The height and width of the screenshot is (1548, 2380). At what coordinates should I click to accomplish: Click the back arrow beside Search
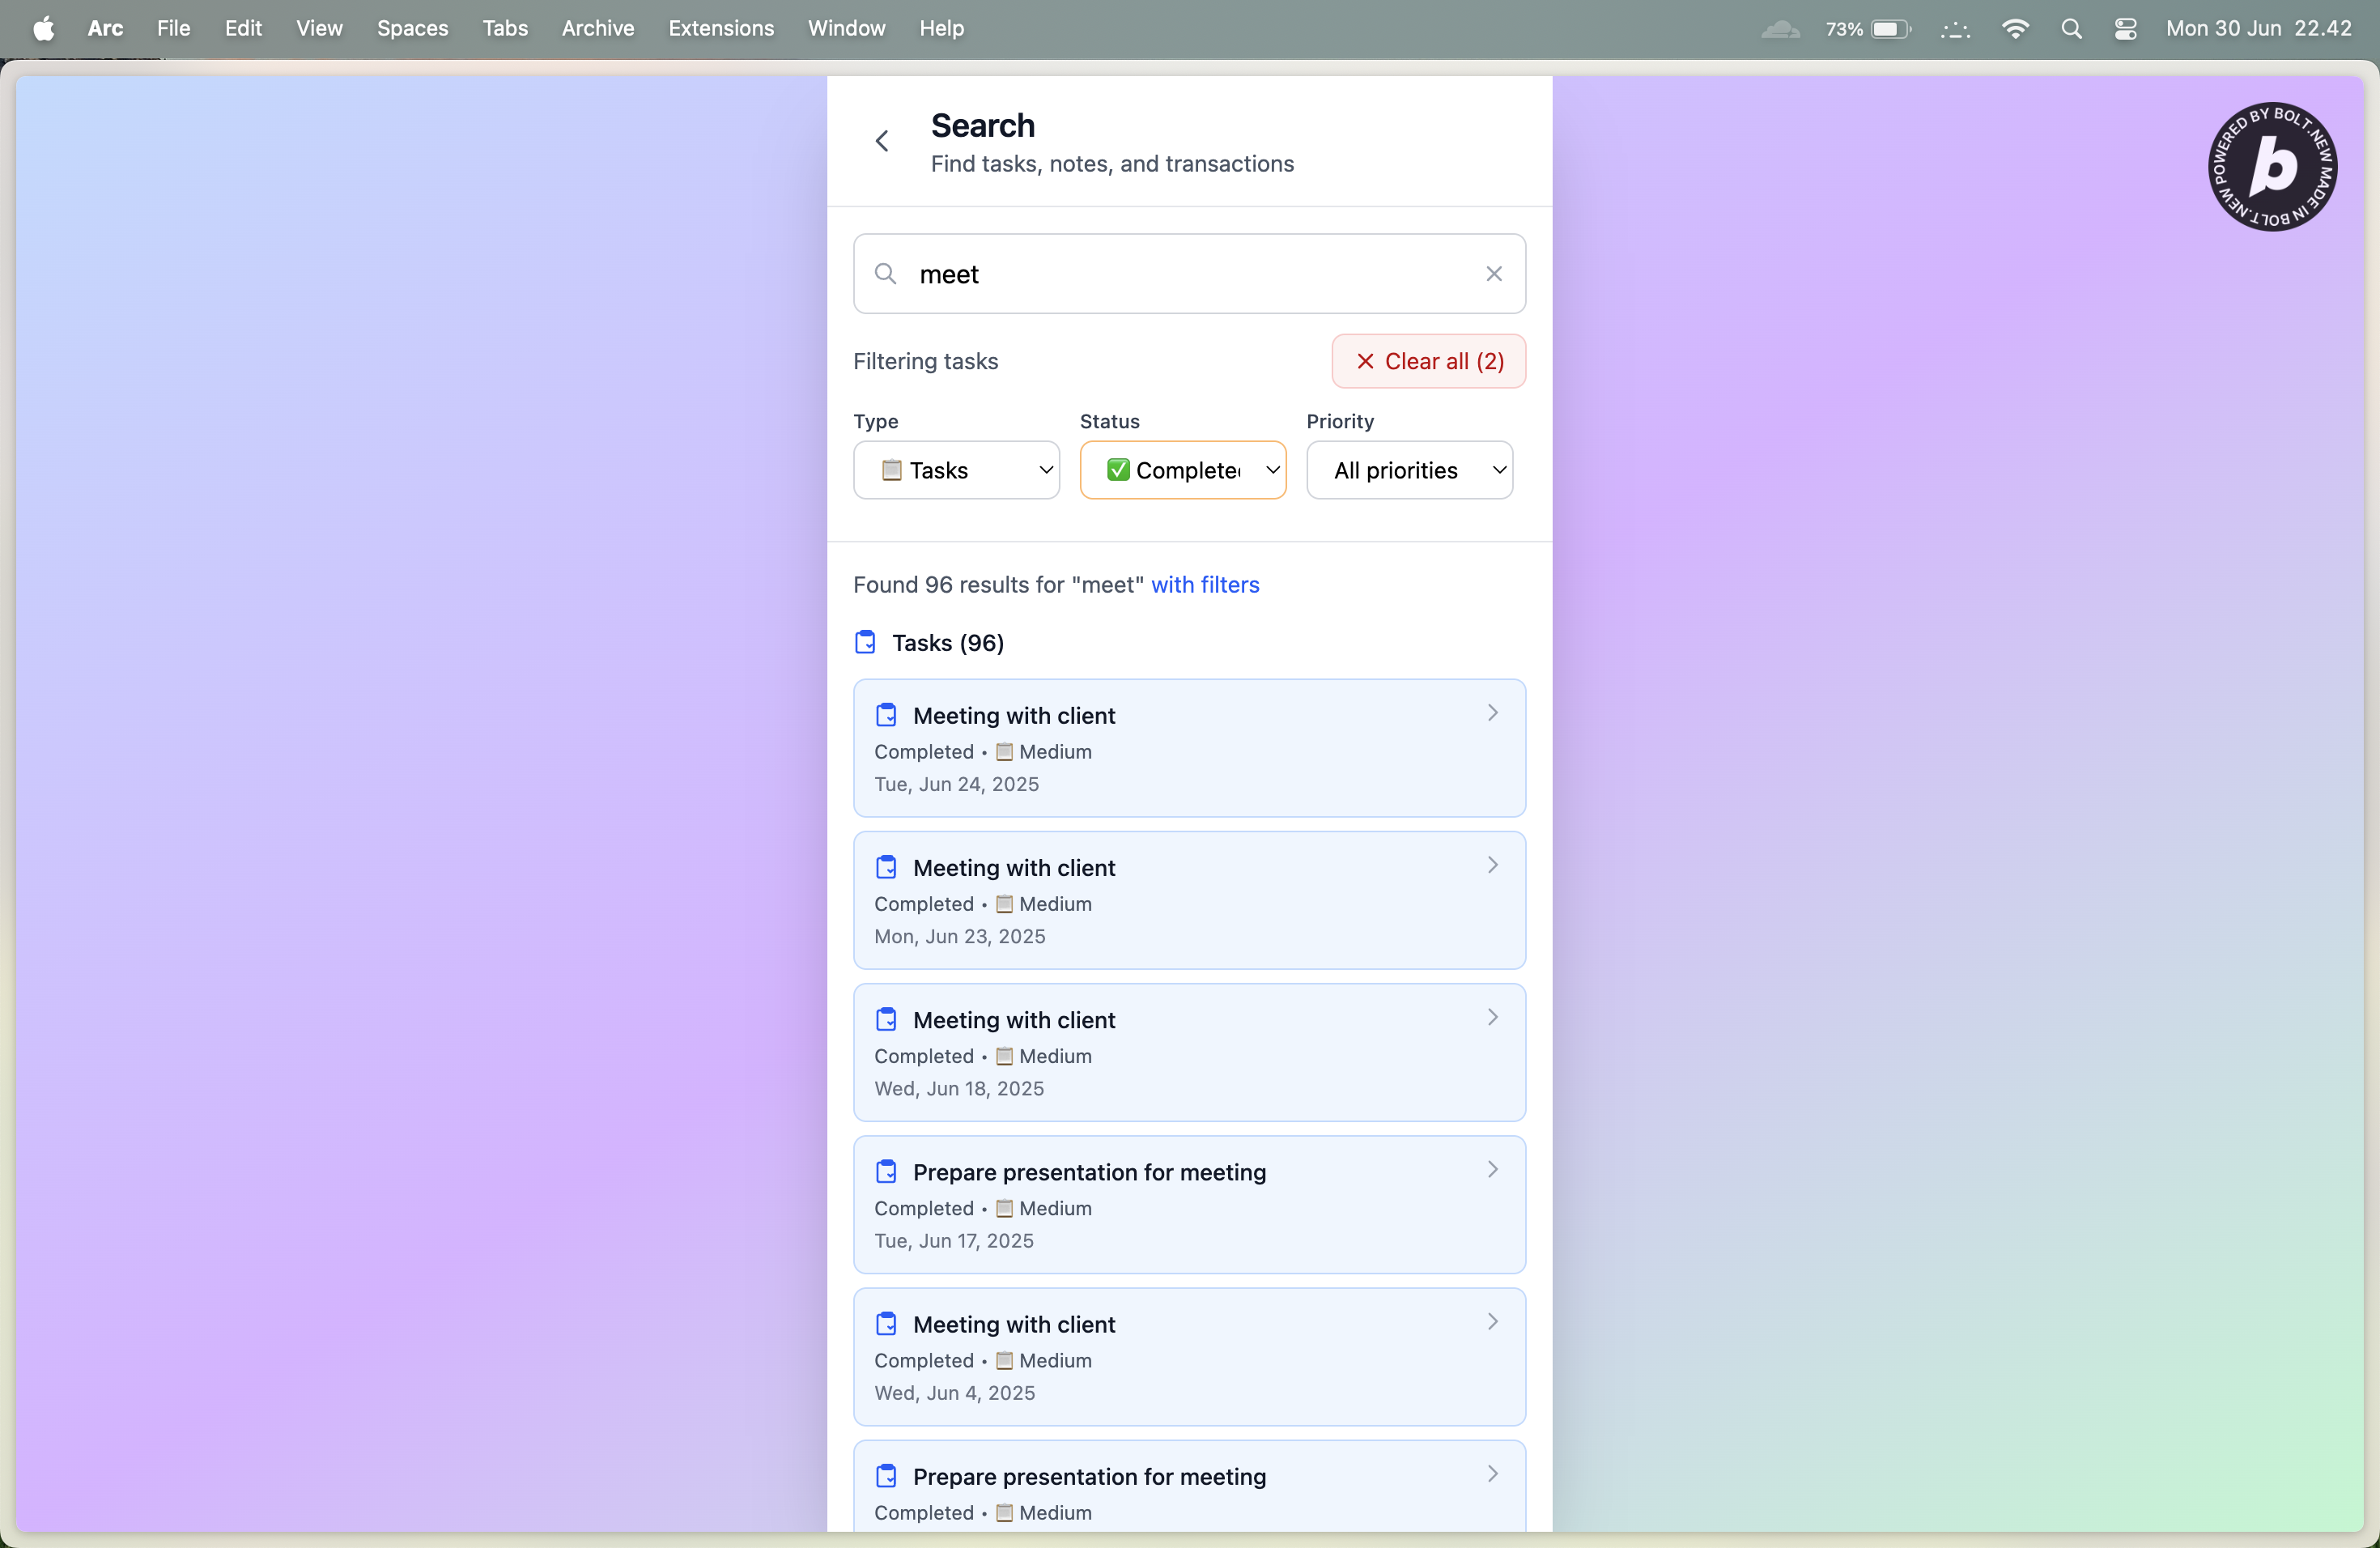click(881, 141)
